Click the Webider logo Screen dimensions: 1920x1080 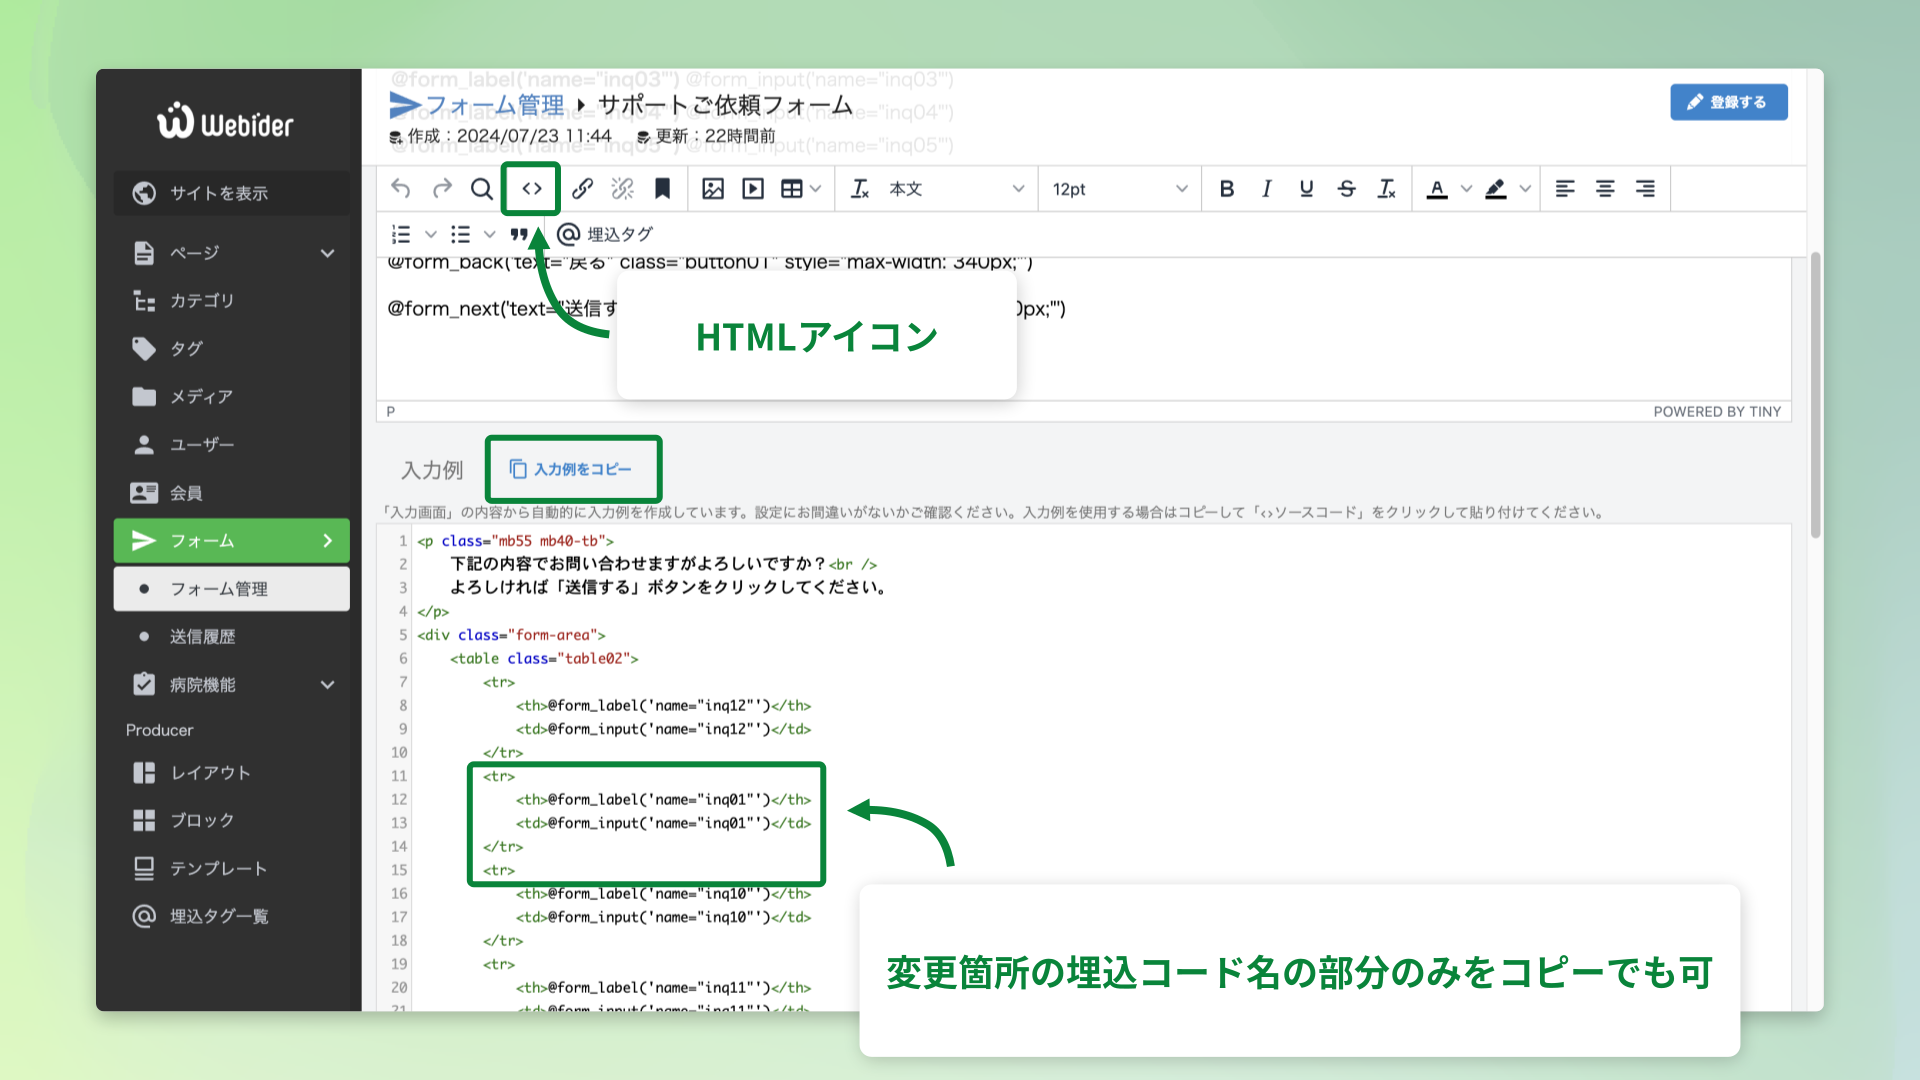(x=225, y=121)
